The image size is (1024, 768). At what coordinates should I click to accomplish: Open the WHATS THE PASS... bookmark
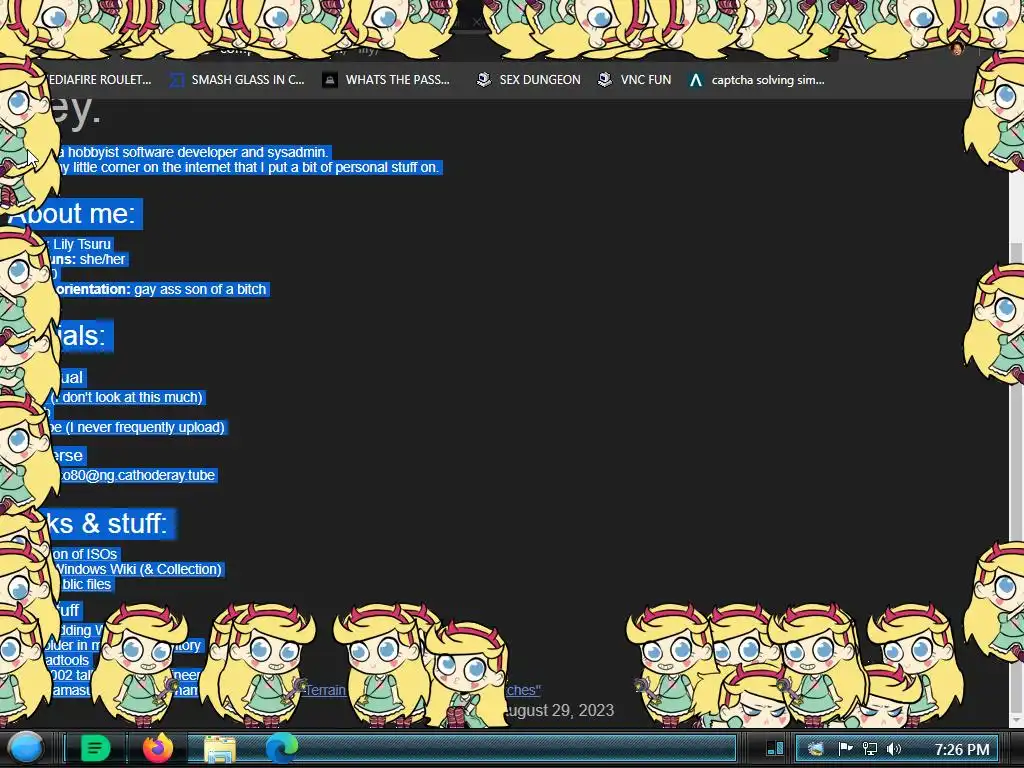[x=387, y=80]
